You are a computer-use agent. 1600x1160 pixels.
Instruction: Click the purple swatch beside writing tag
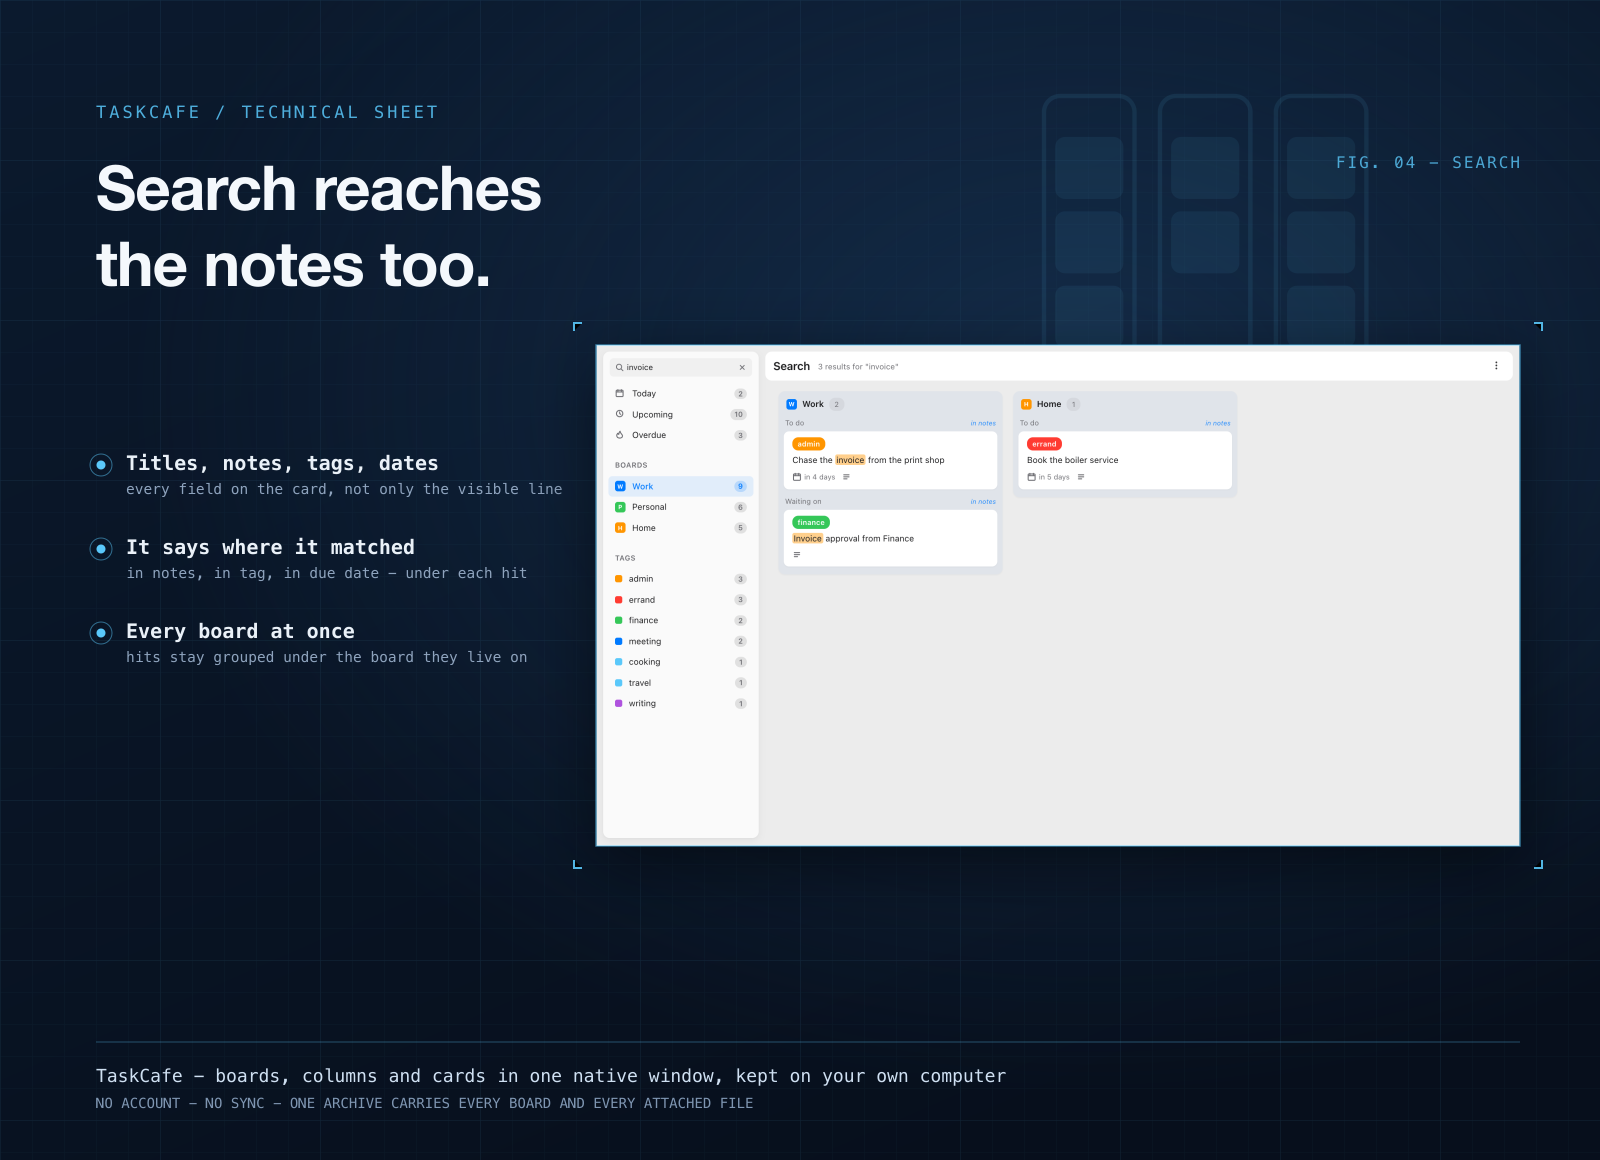click(619, 704)
